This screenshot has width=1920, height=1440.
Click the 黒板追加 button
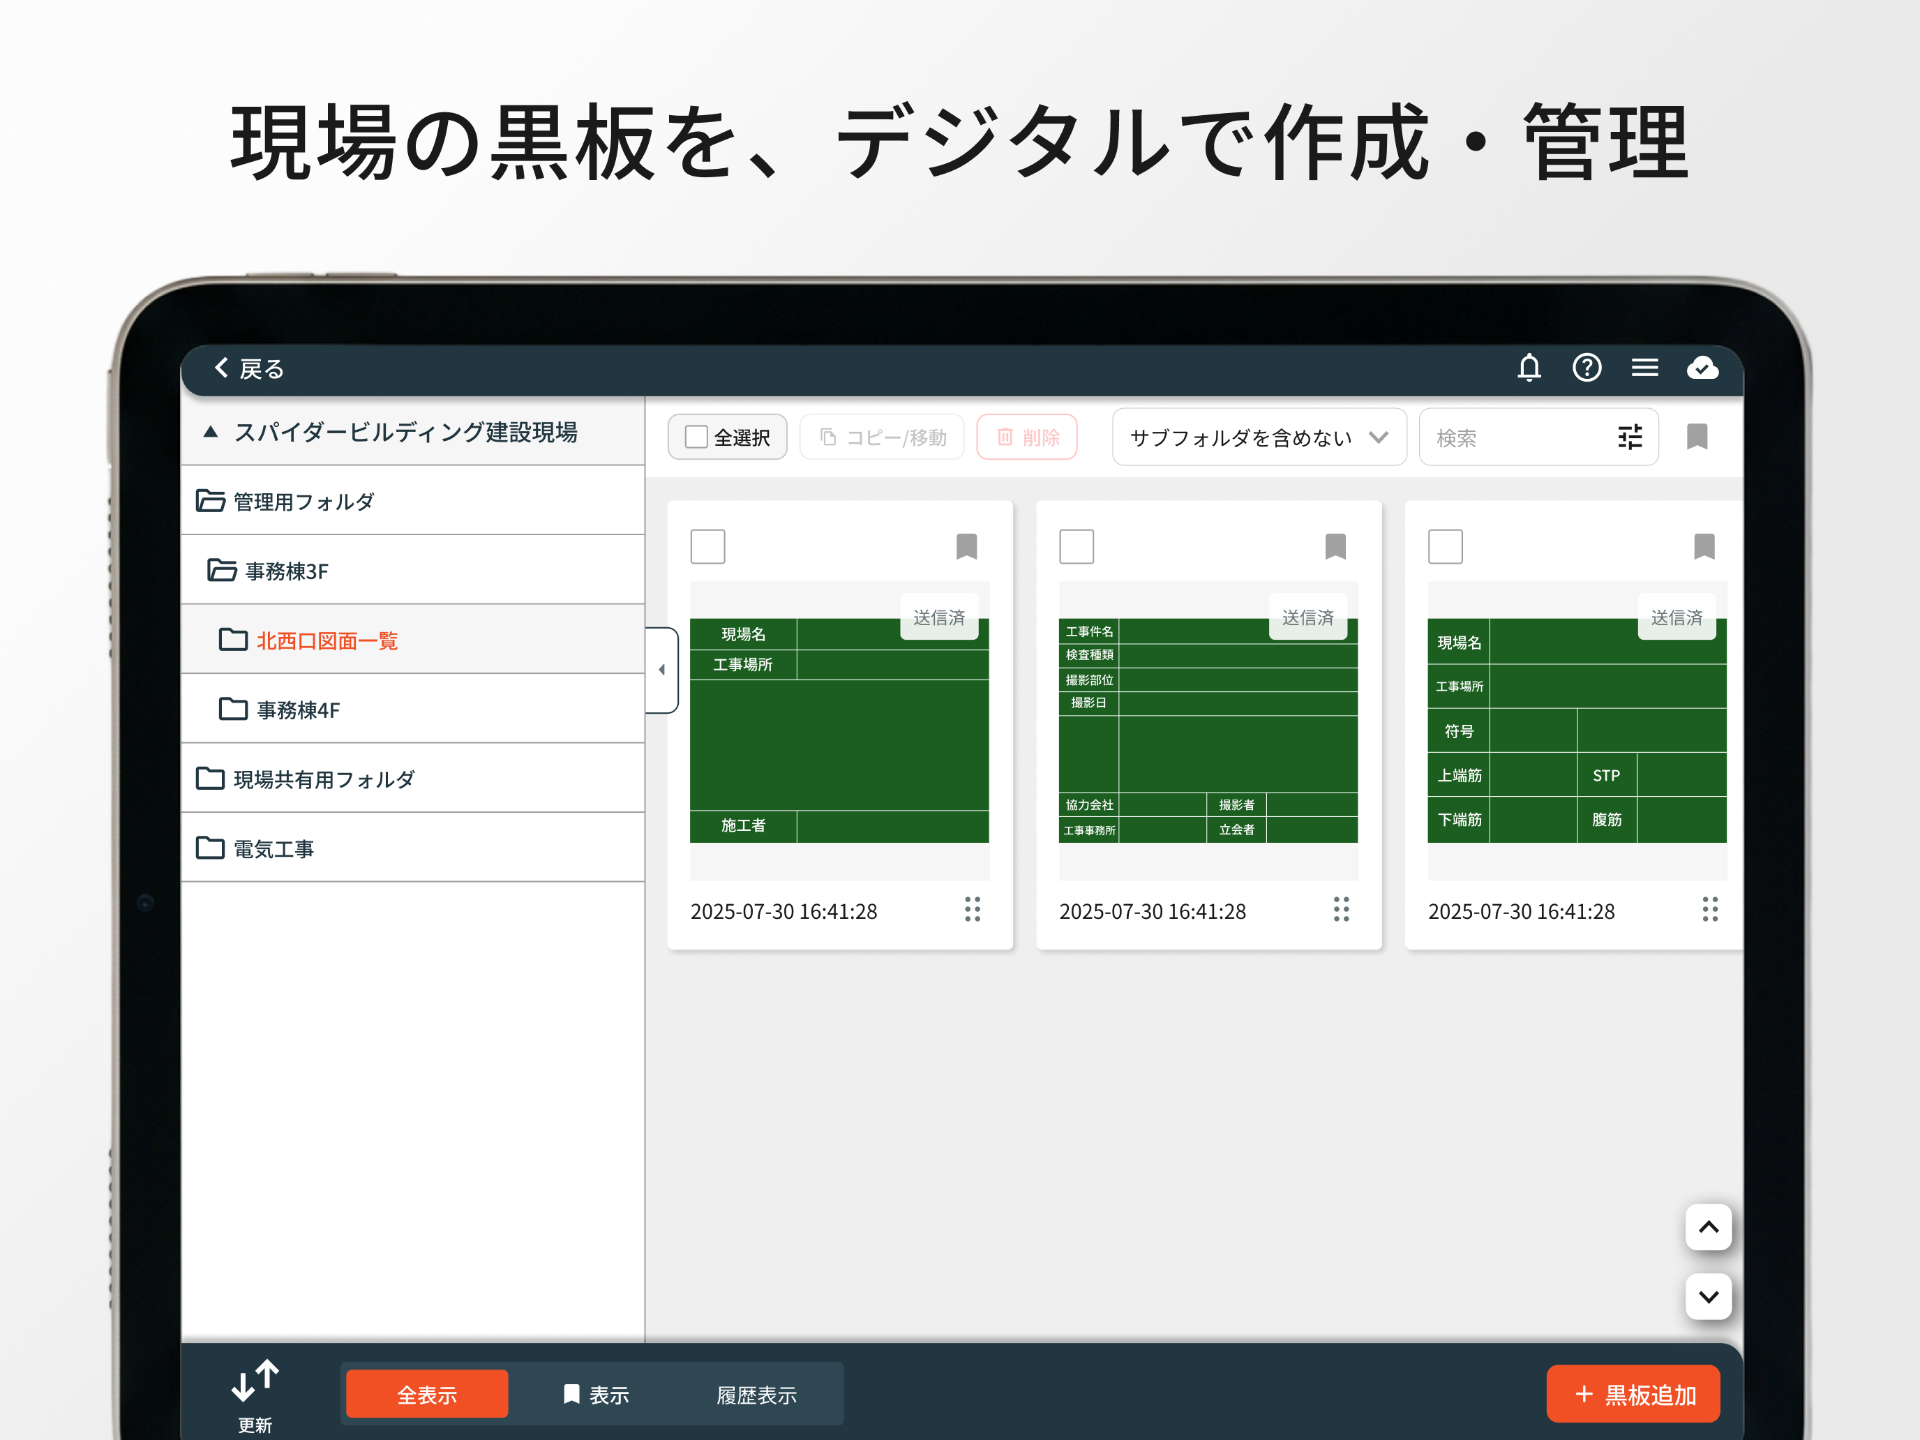point(1633,1394)
